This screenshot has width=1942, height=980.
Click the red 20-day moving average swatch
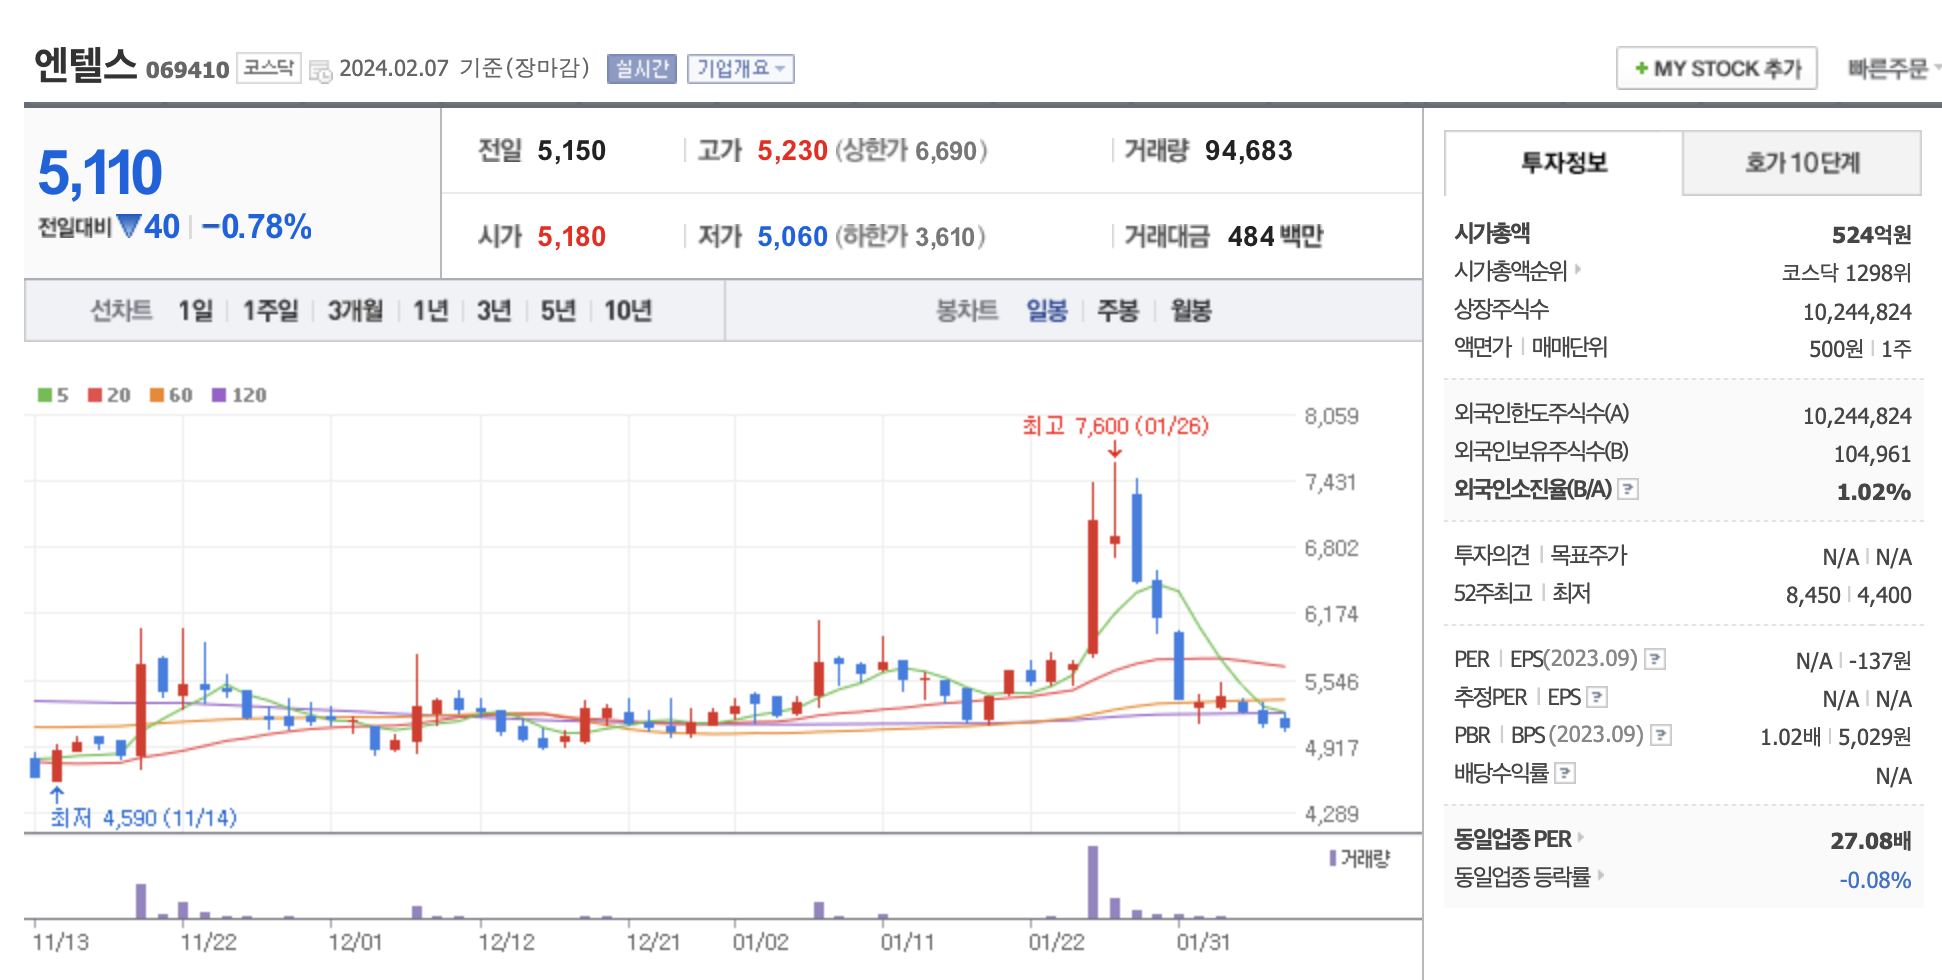tap(95, 395)
